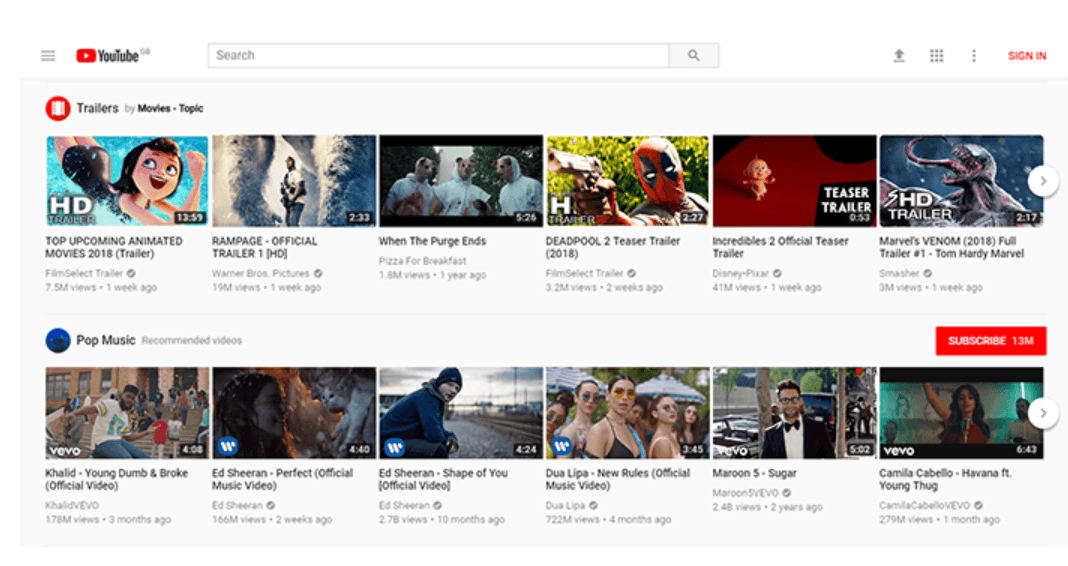The image size is (1068, 566).
Task: Open Maroon 5 - Sugar video title
Action: click(755, 473)
